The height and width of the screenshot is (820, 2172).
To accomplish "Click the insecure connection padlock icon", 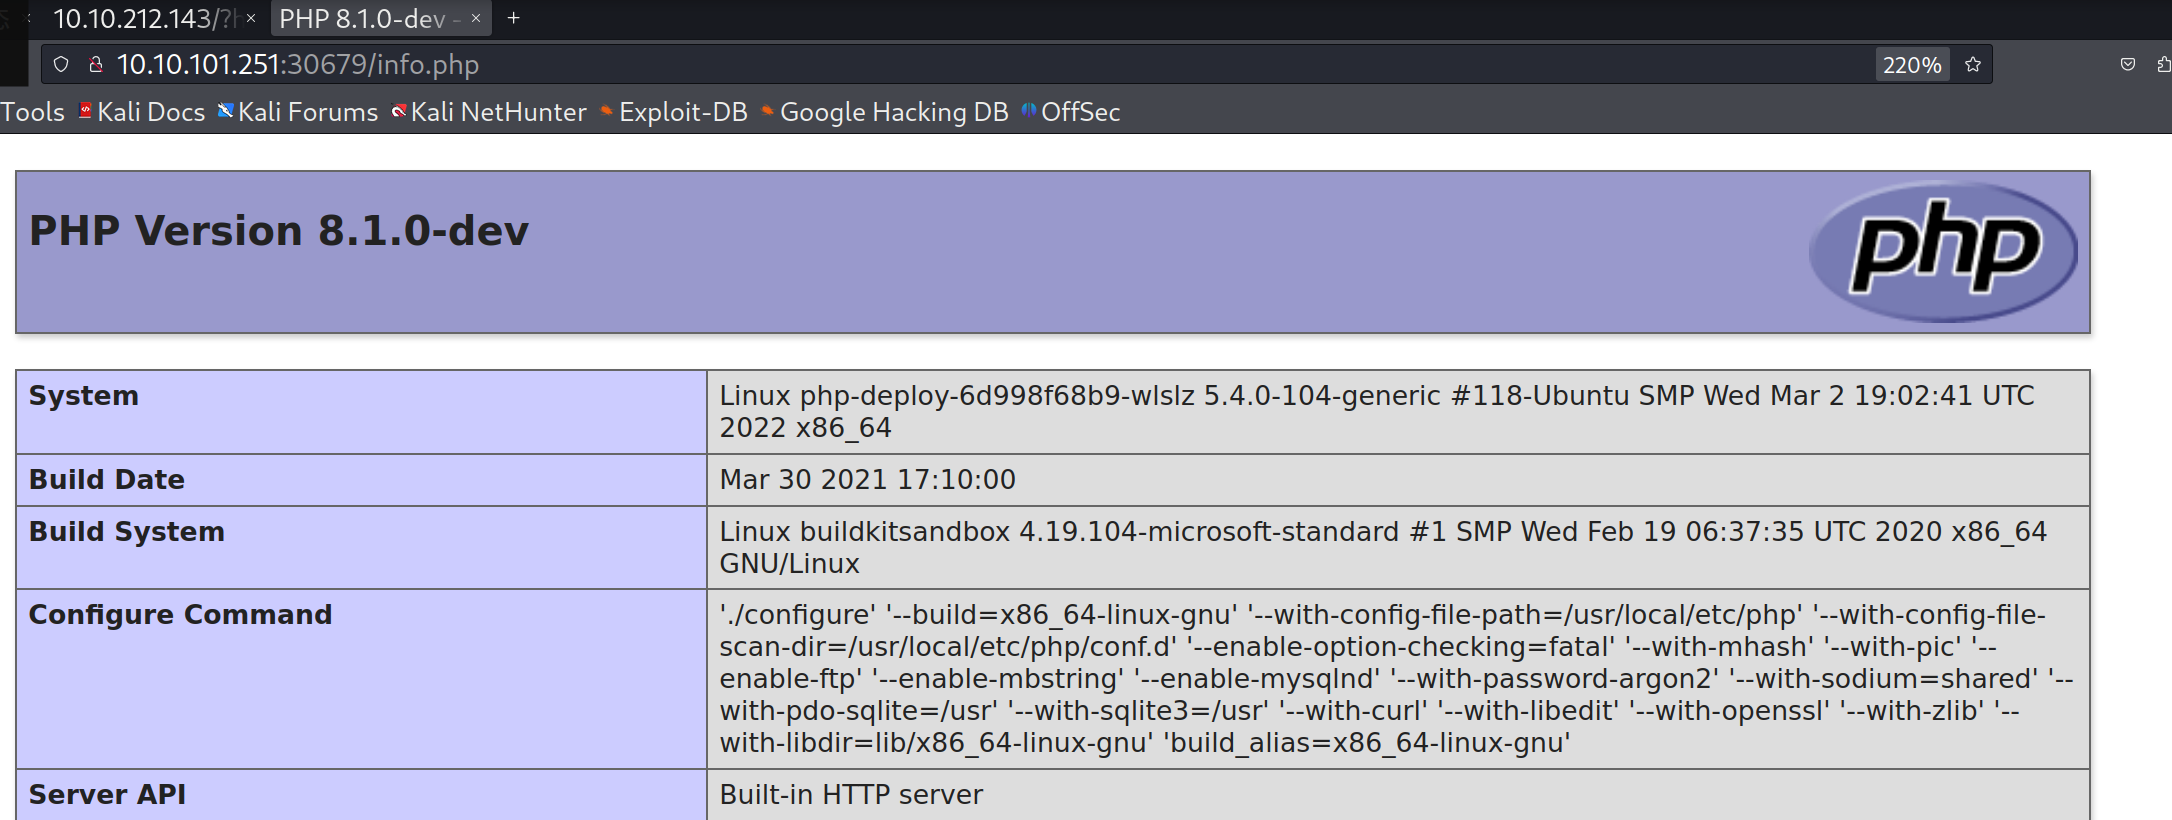I will [96, 65].
